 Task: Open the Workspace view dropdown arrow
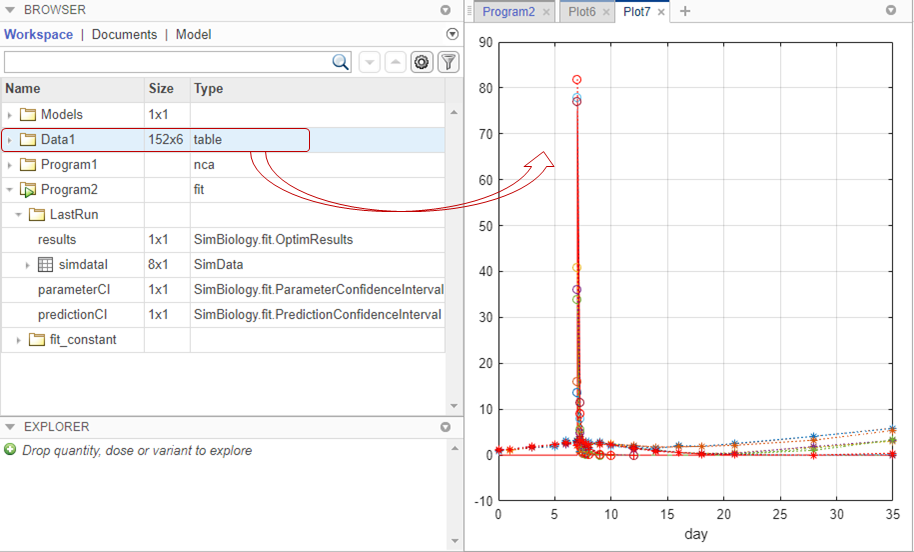click(x=452, y=34)
